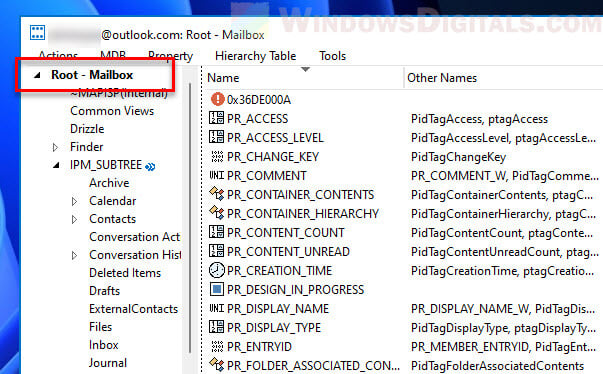
Task: Click the object icon beside PR_FOLDER_ASSOCIATED_CON...
Action: [217, 364]
